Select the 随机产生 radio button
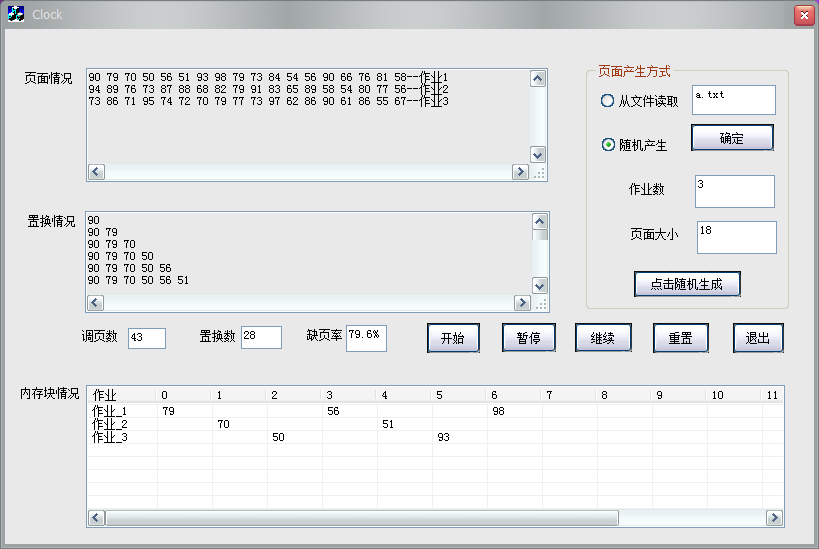819x549 pixels. point(608,144)
